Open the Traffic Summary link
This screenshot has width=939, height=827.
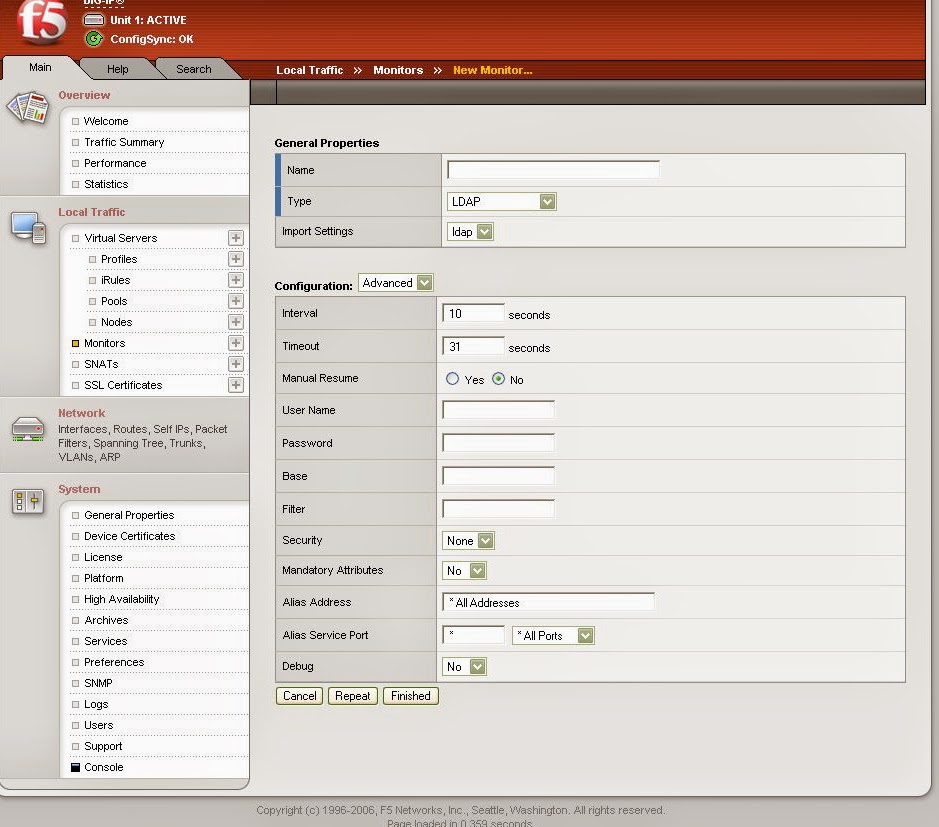[x=124, y=142]
